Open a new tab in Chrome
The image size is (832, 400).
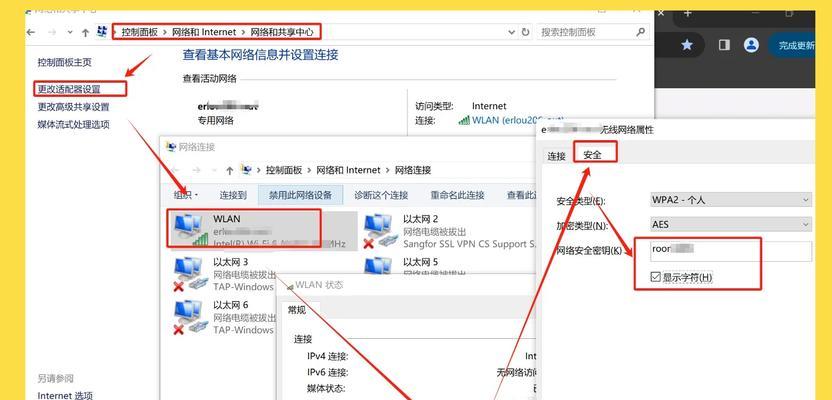[688, 14]
